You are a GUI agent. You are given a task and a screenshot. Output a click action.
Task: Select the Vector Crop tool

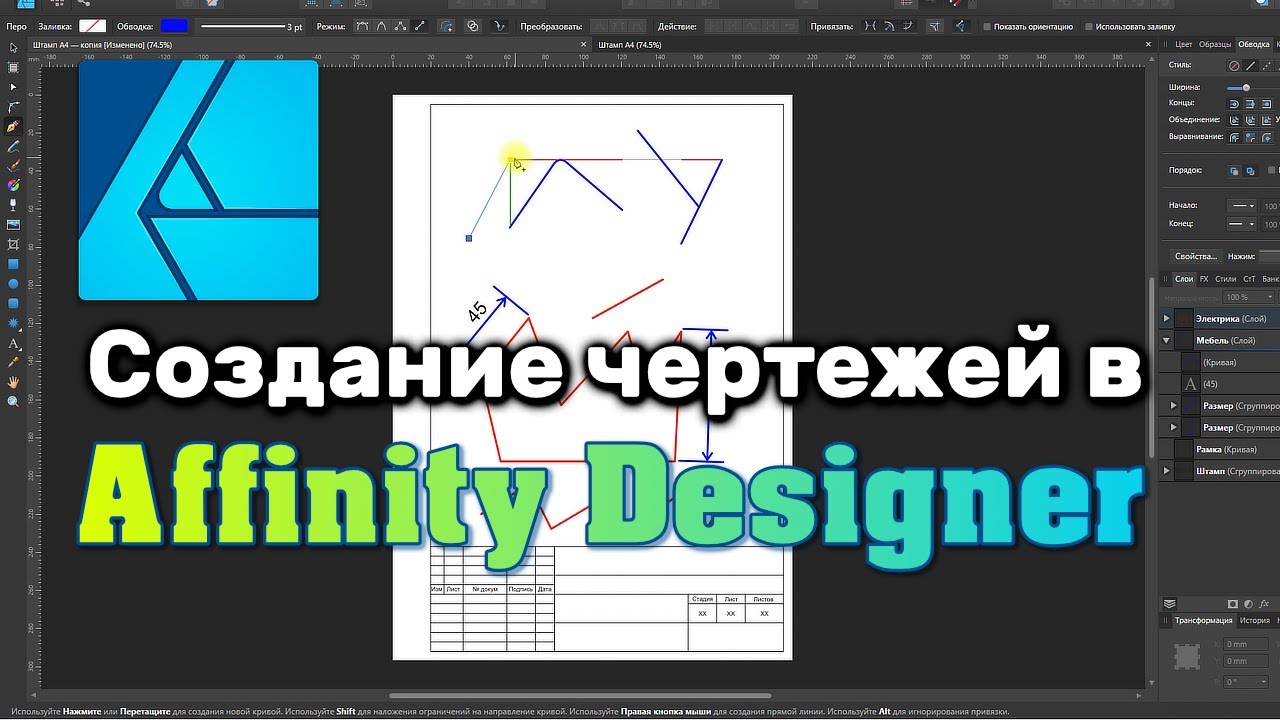(13, 244)
